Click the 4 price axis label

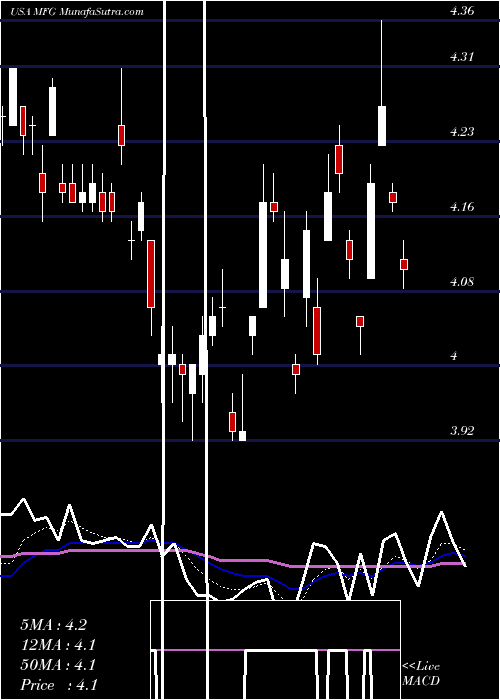[x=454, y=356]
